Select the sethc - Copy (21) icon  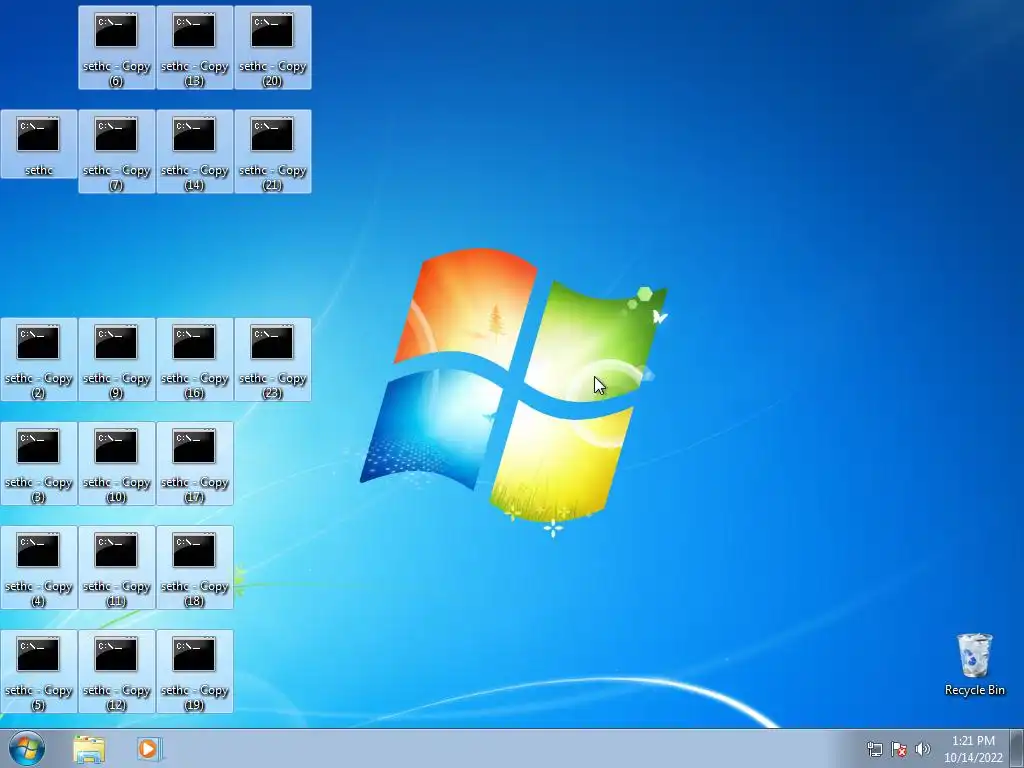[x=272, y=152]
